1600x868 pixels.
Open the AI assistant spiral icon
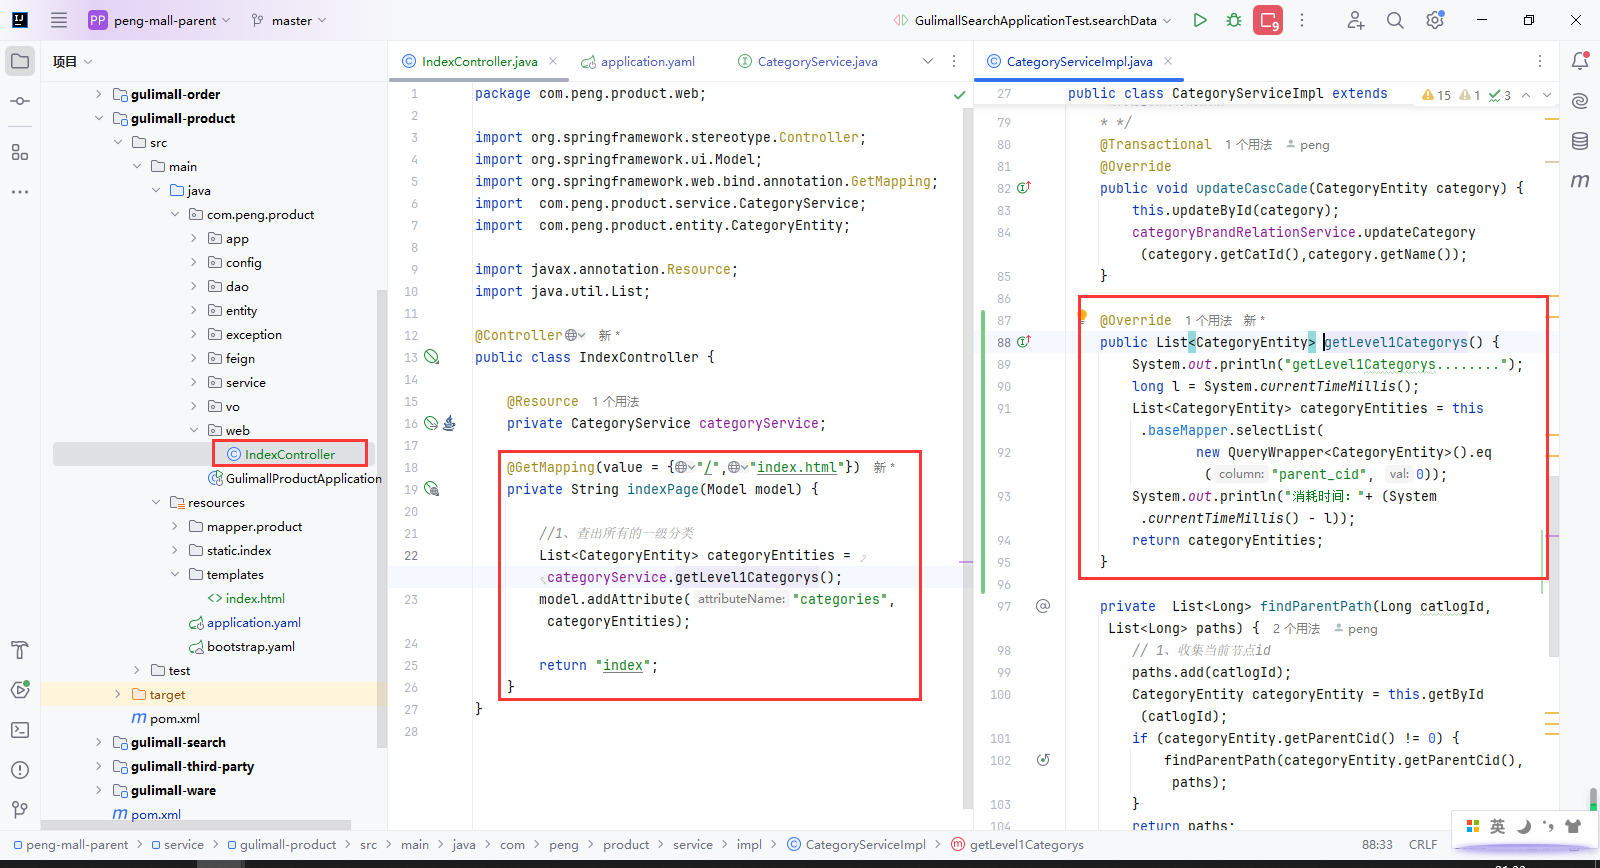1580,101
